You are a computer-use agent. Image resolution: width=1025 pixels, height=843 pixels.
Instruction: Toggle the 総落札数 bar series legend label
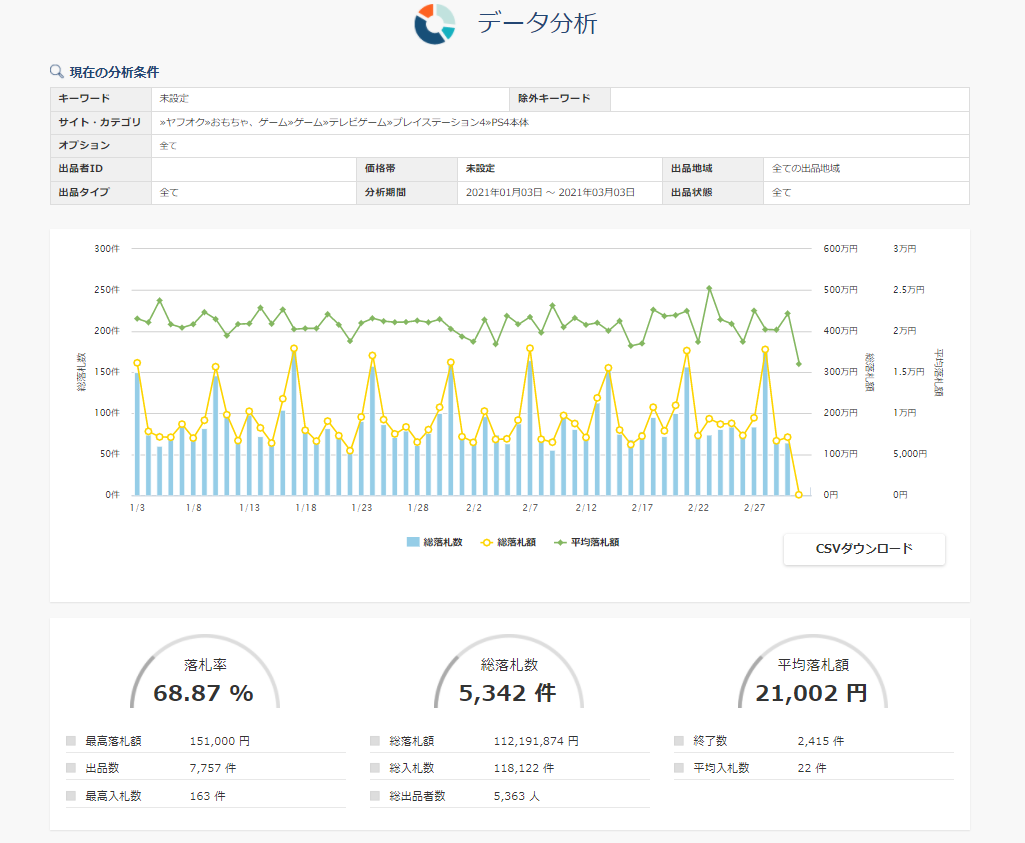[440, 542]
